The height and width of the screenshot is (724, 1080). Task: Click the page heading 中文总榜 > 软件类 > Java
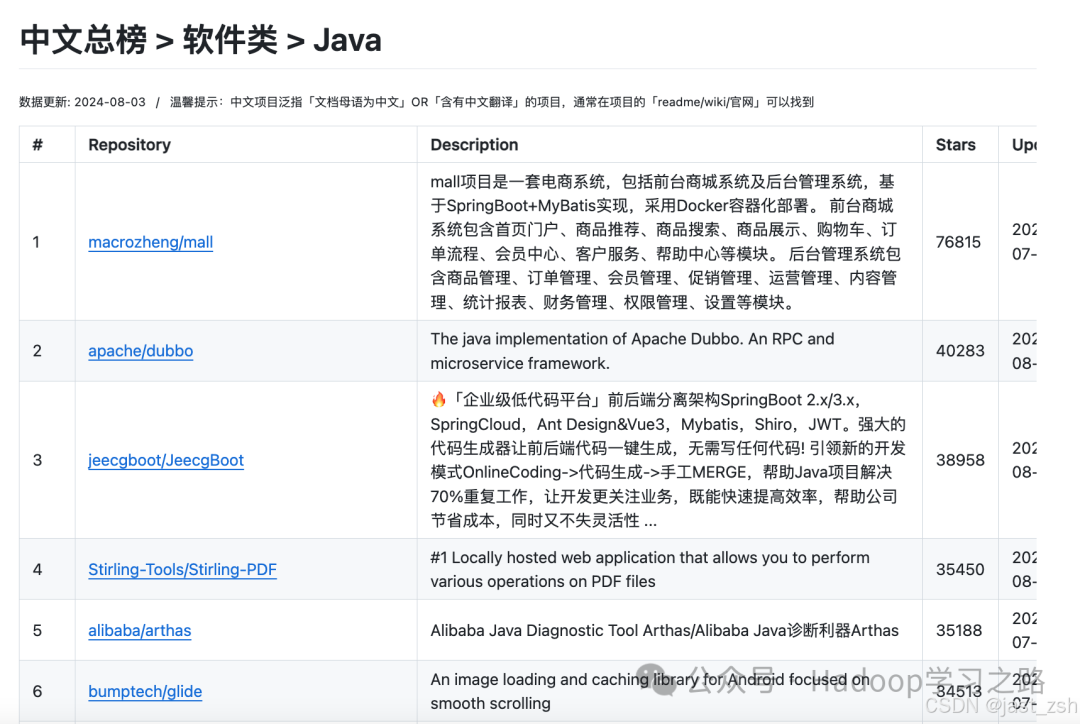201,40
